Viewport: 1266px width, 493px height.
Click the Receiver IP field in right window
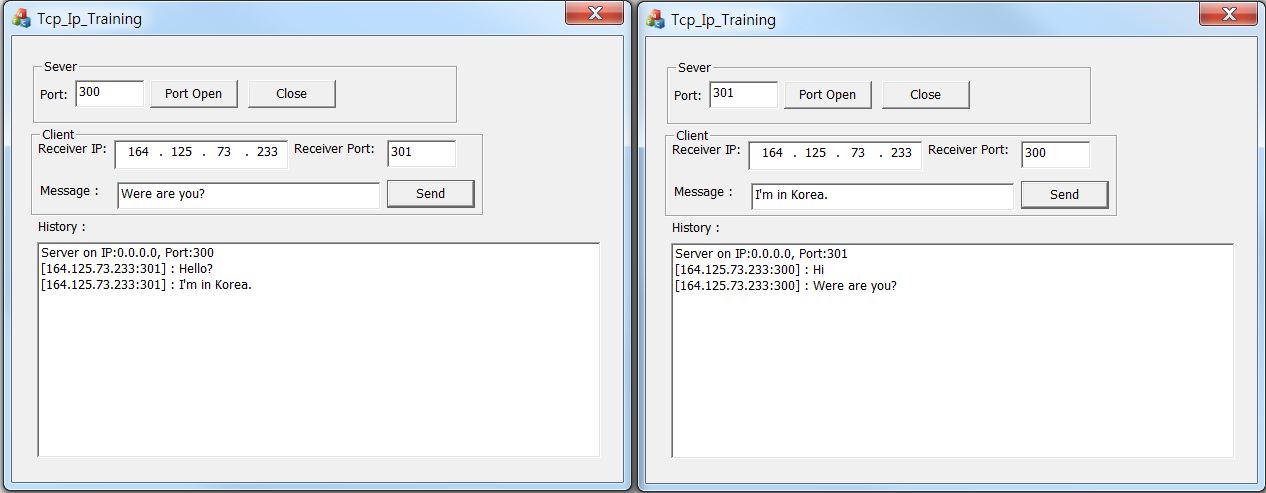point(835,155)
